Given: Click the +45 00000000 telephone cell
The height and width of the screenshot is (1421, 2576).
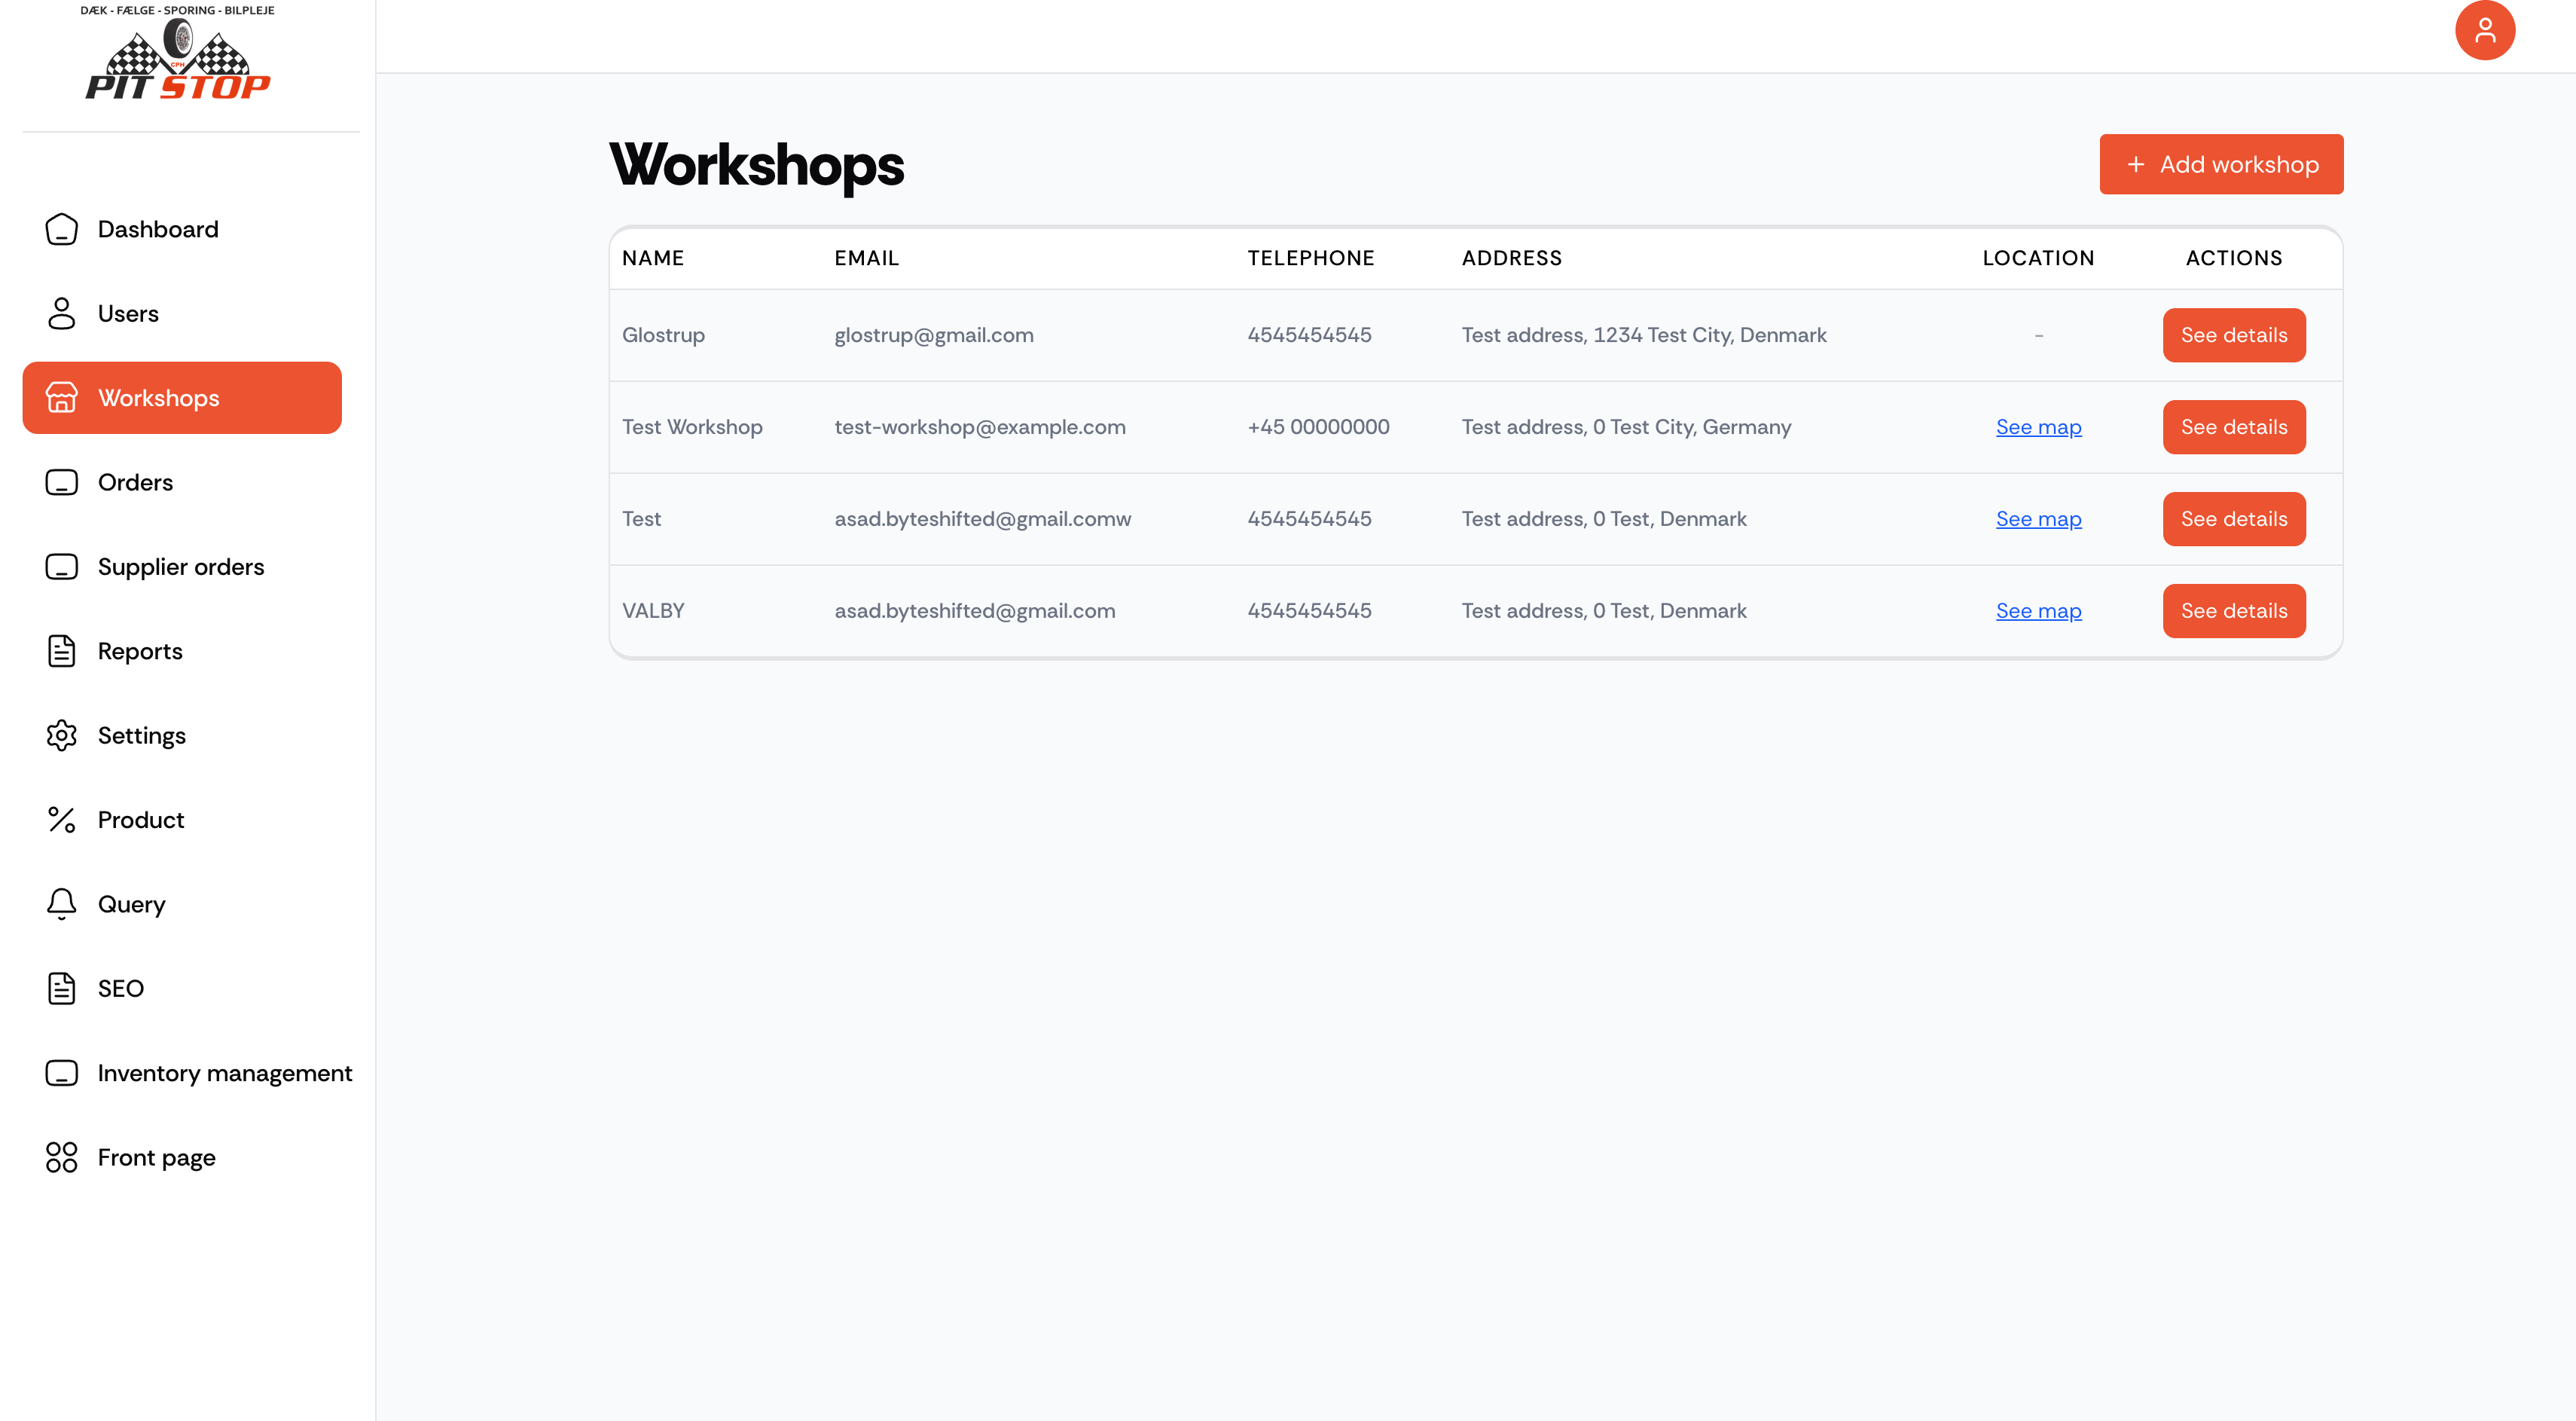Looking at the screenshot, I should tap(1318, 427).
